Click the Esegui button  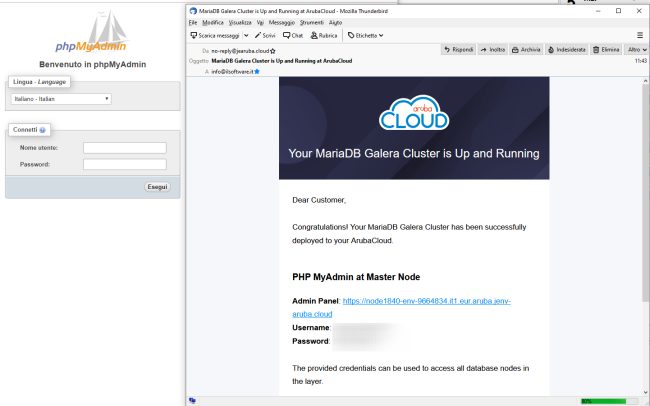point(158,187)
